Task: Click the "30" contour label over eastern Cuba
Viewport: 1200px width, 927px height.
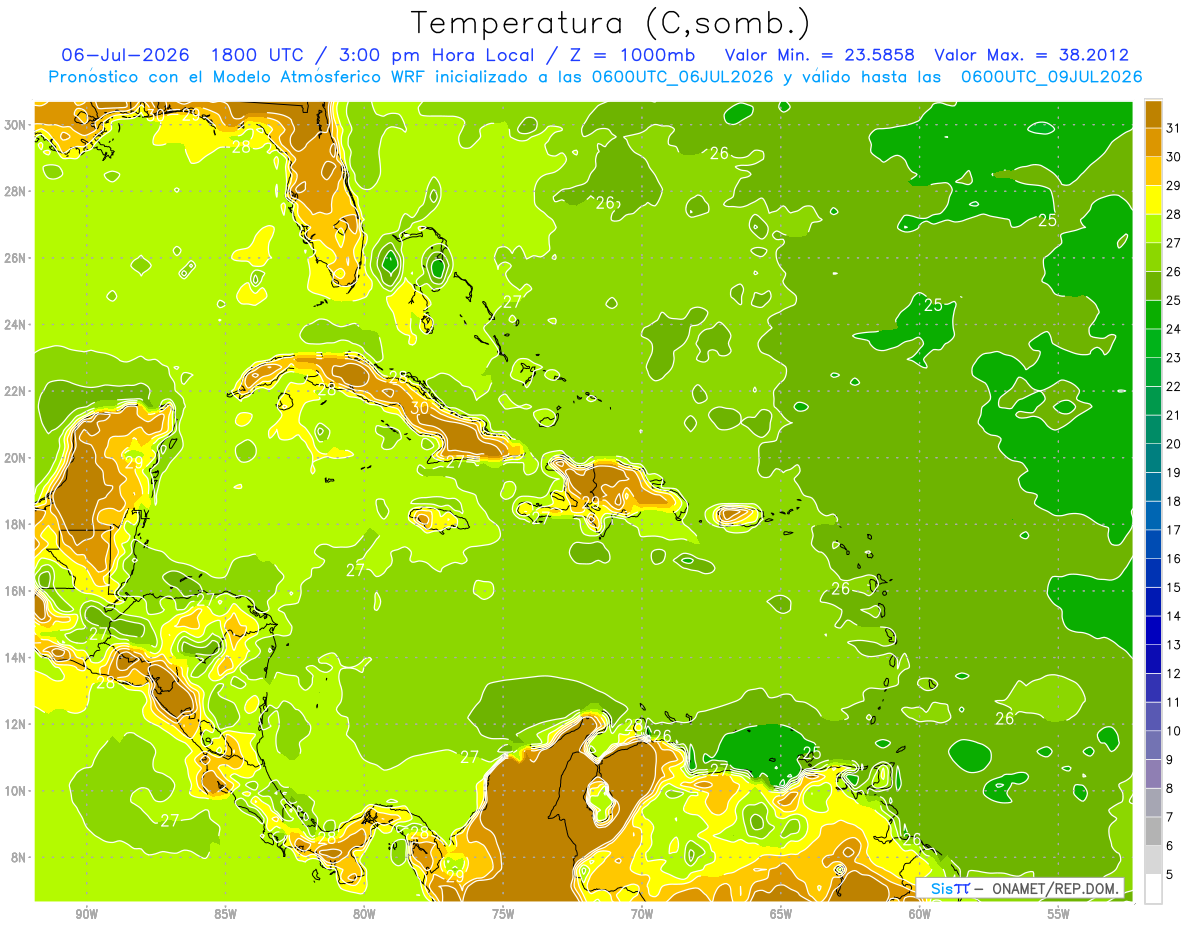Action: pyautogui.click(x=420, y=408)
